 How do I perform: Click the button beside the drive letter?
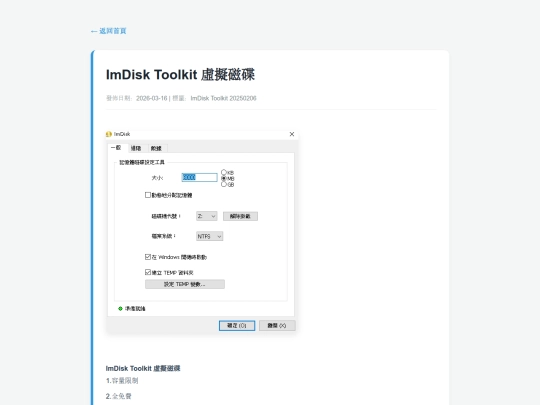pyautogui.click(x=240, y=216)
